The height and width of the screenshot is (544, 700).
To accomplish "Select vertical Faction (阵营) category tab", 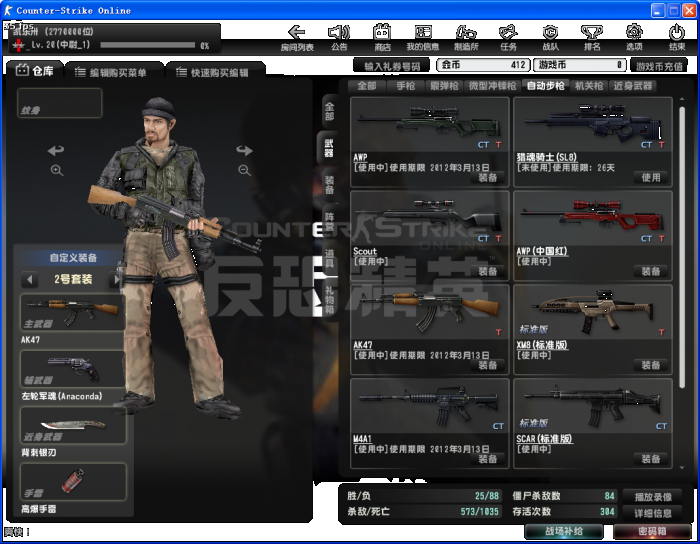I will point(329,222).
